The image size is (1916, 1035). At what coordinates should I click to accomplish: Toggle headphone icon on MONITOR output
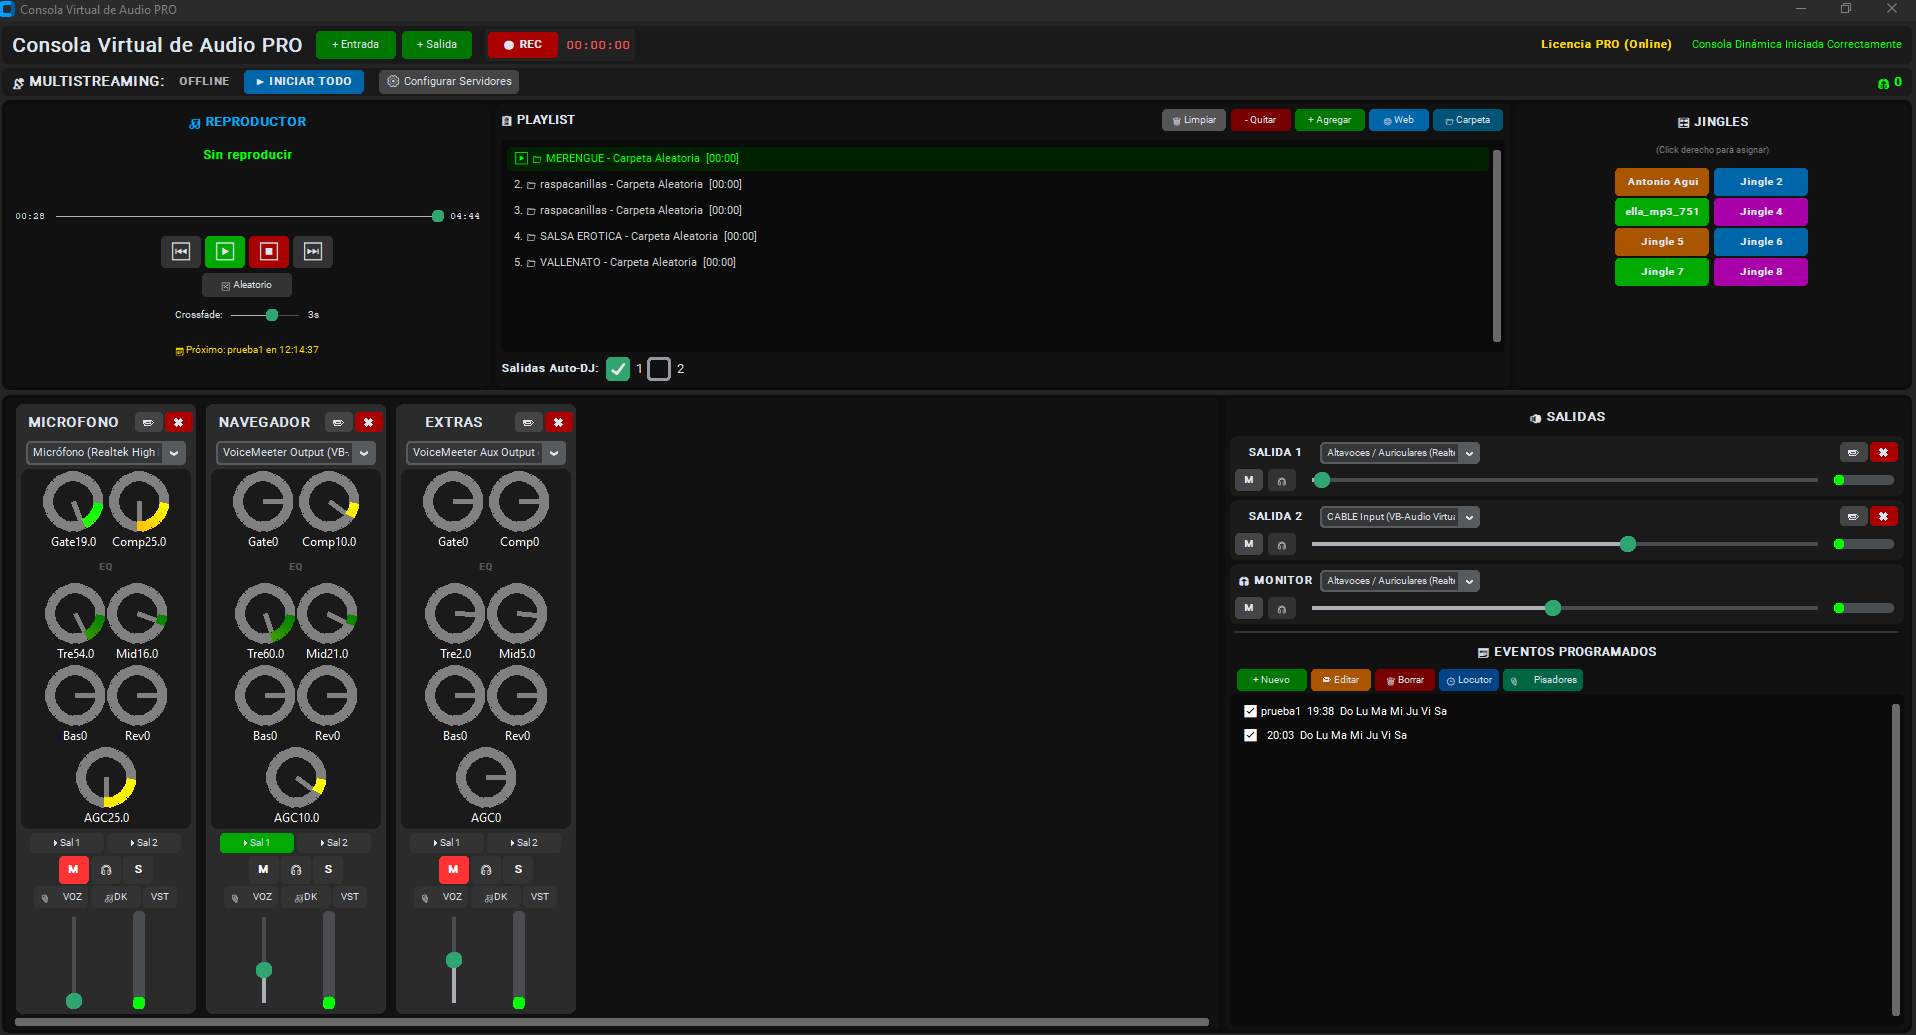[1282, 609]
